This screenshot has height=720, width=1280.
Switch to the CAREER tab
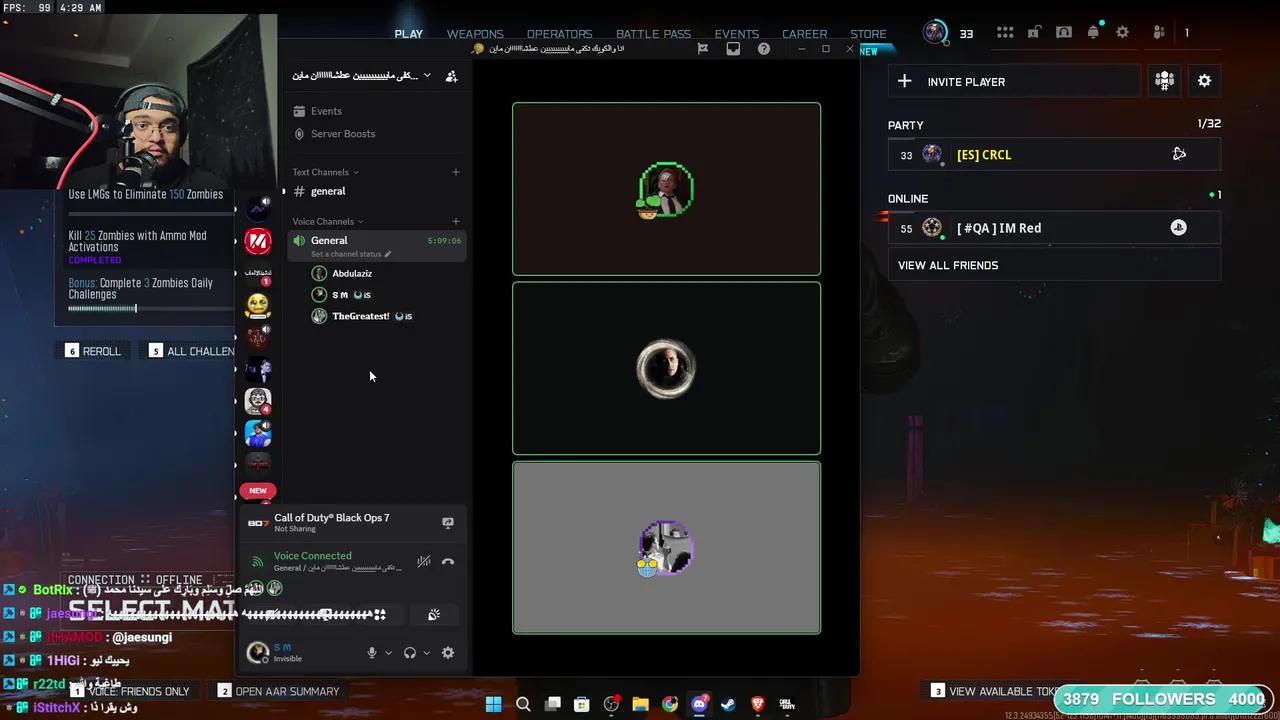[x=805, y=34]
